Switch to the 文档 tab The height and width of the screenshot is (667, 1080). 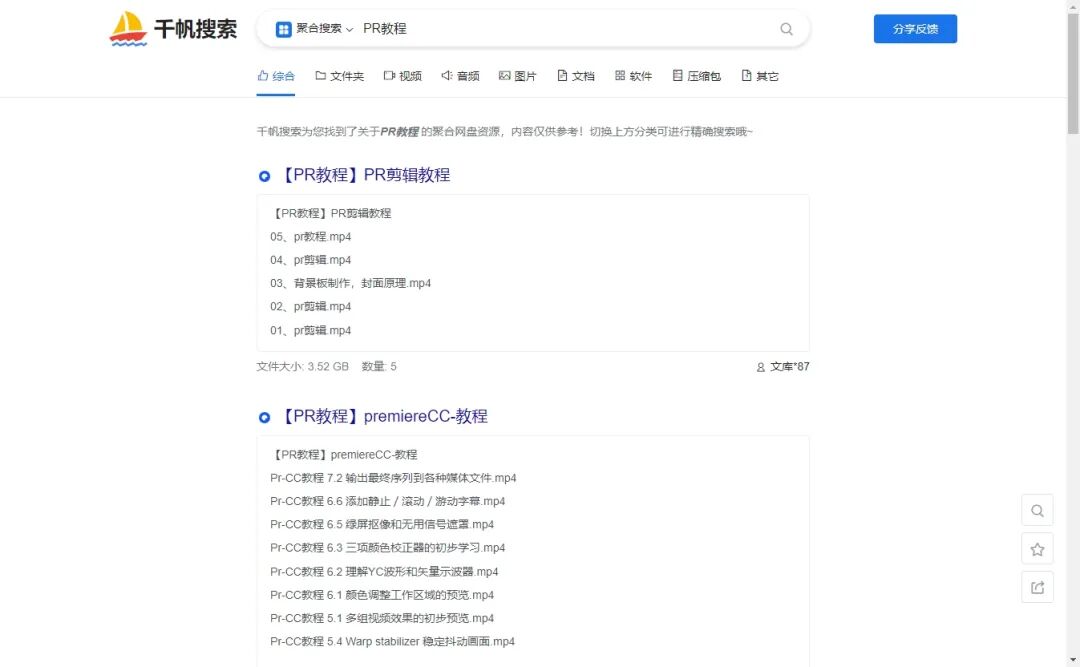[575, 76]
